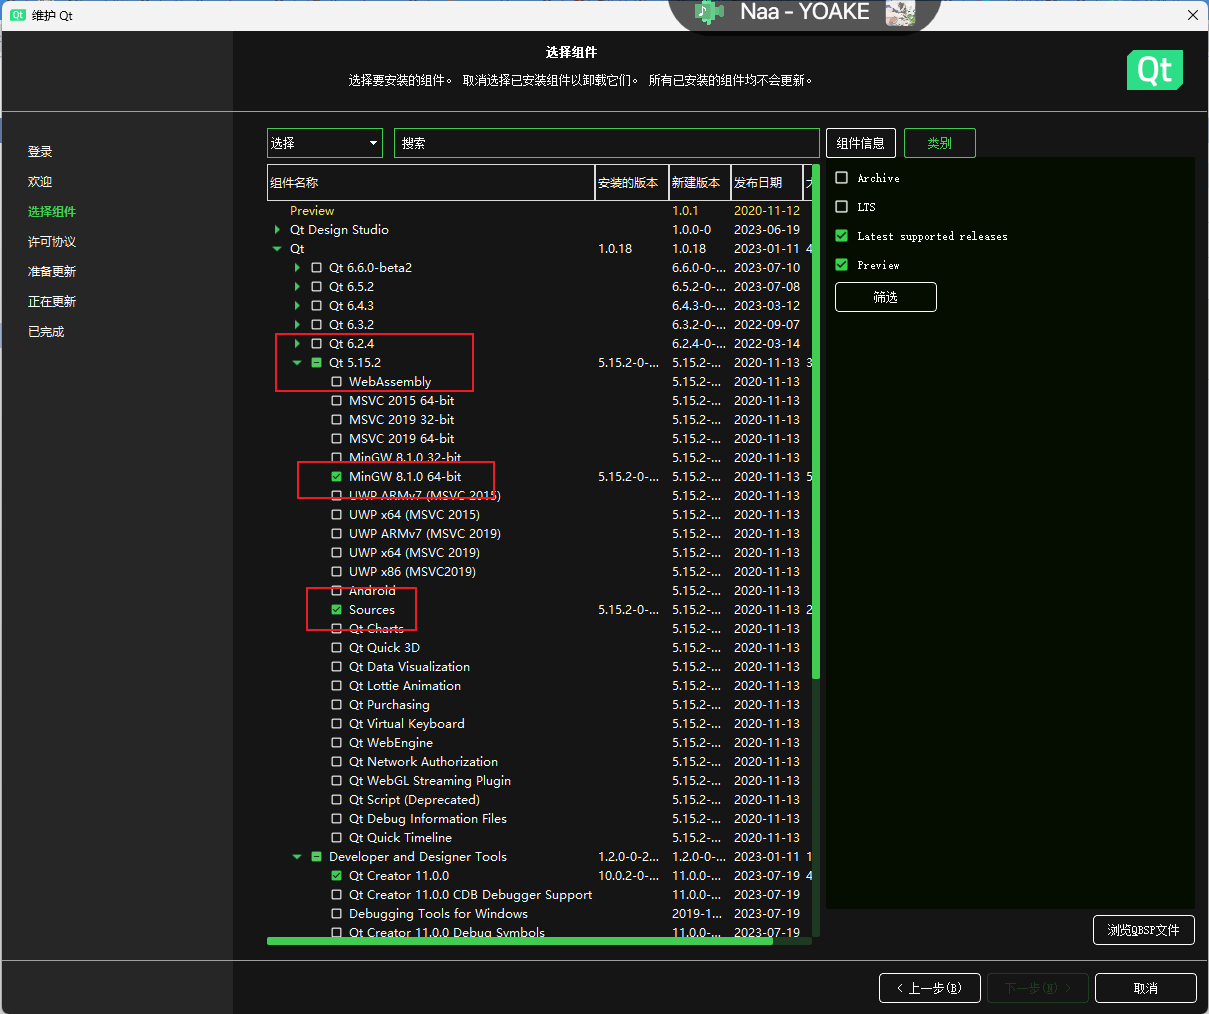
Task: Expand the Qt Design Studio node
Action: click(x=277, y=230)
